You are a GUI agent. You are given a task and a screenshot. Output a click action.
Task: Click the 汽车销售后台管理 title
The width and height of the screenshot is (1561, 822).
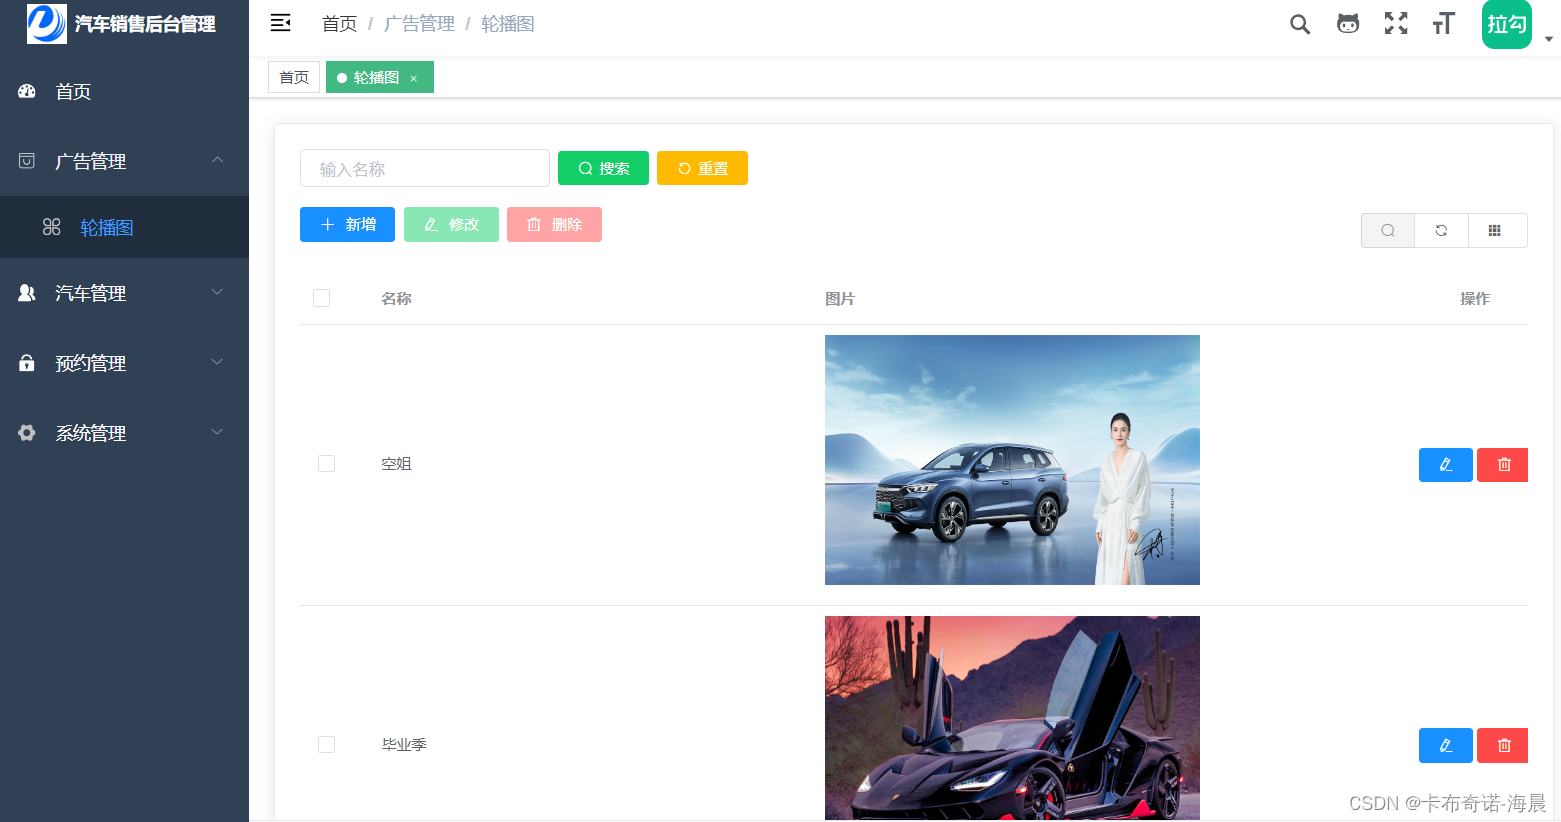145,24
